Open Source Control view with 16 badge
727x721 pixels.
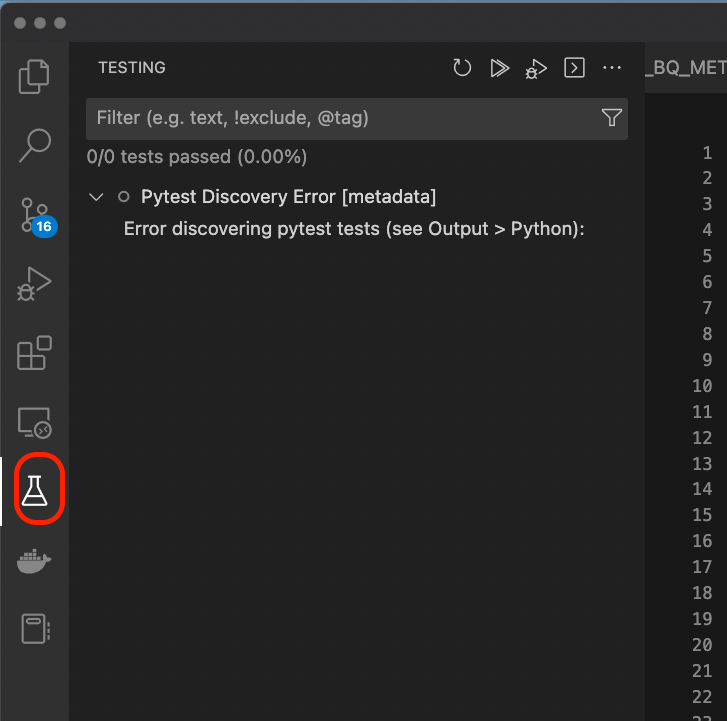coord(37,217)
